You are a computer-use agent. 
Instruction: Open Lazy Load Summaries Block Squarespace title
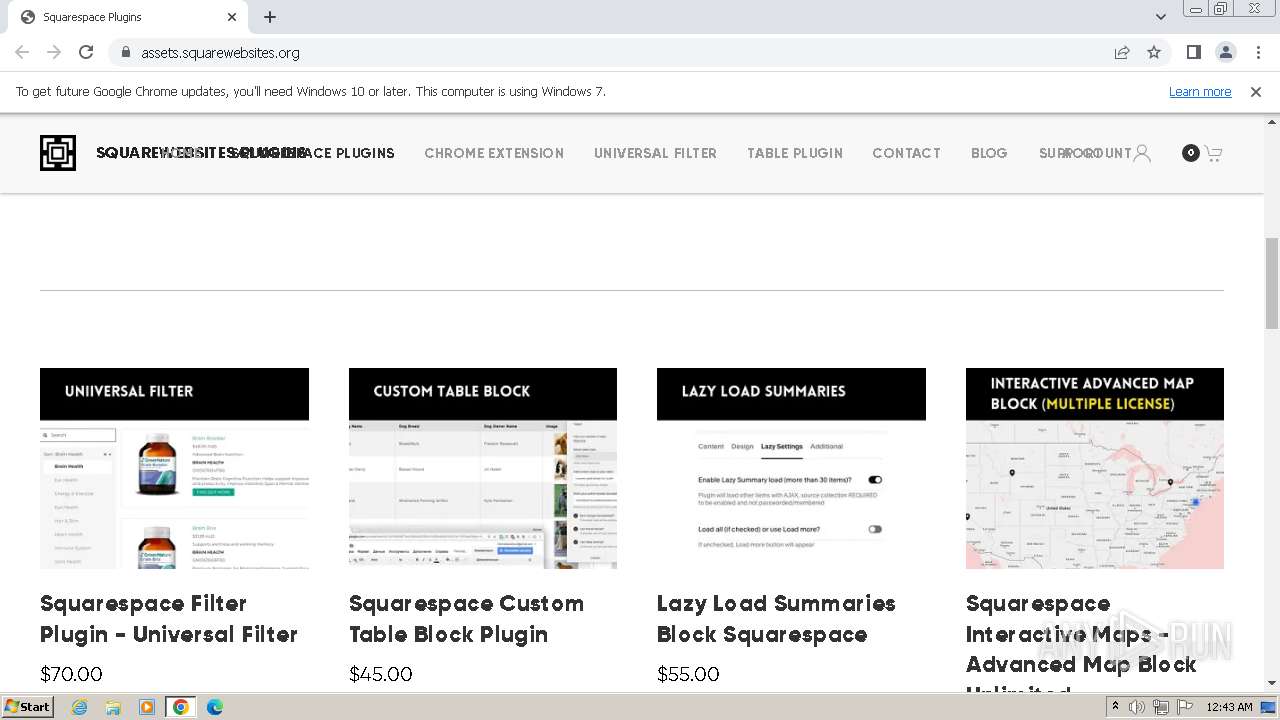pyautogui.click(x=776, y=619)
